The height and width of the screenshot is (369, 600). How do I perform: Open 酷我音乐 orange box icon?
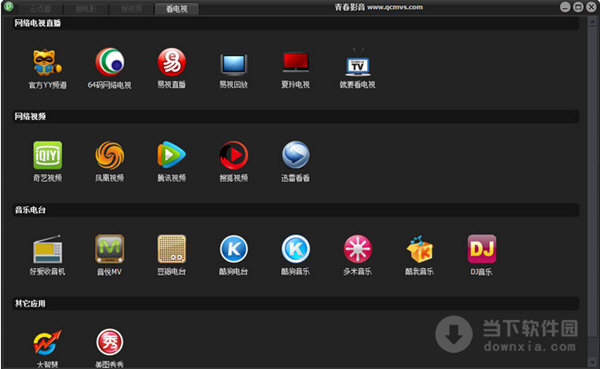[x=420, y=249]
